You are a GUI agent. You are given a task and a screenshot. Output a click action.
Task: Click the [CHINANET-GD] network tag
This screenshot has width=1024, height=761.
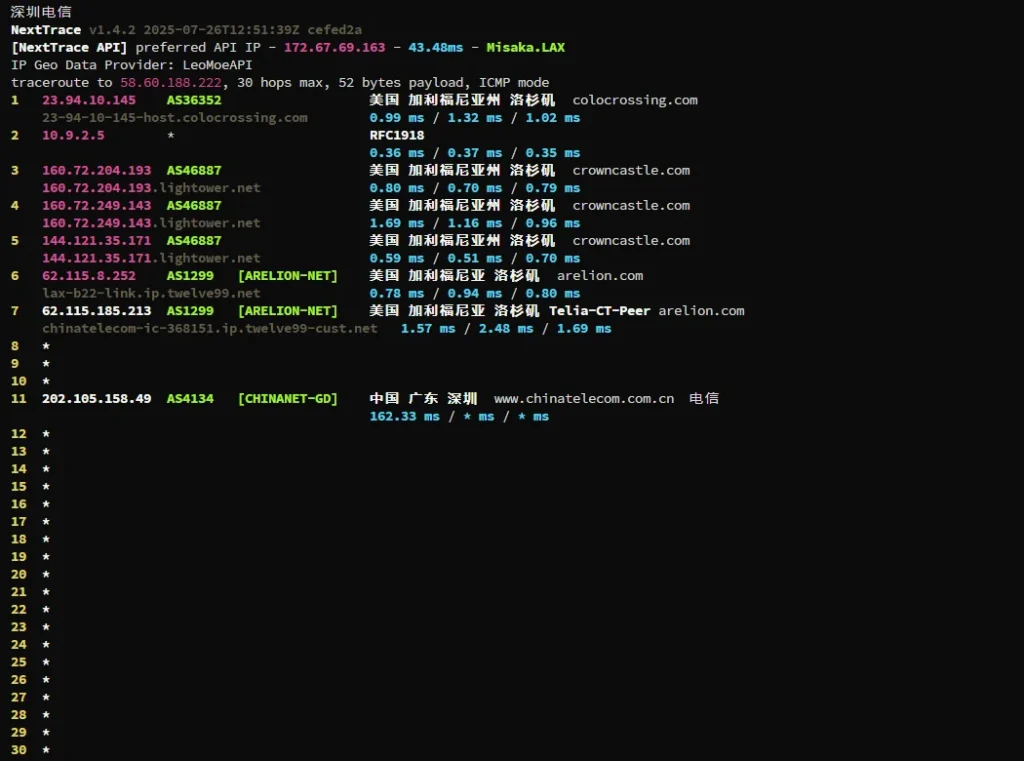tap(287, 398)
